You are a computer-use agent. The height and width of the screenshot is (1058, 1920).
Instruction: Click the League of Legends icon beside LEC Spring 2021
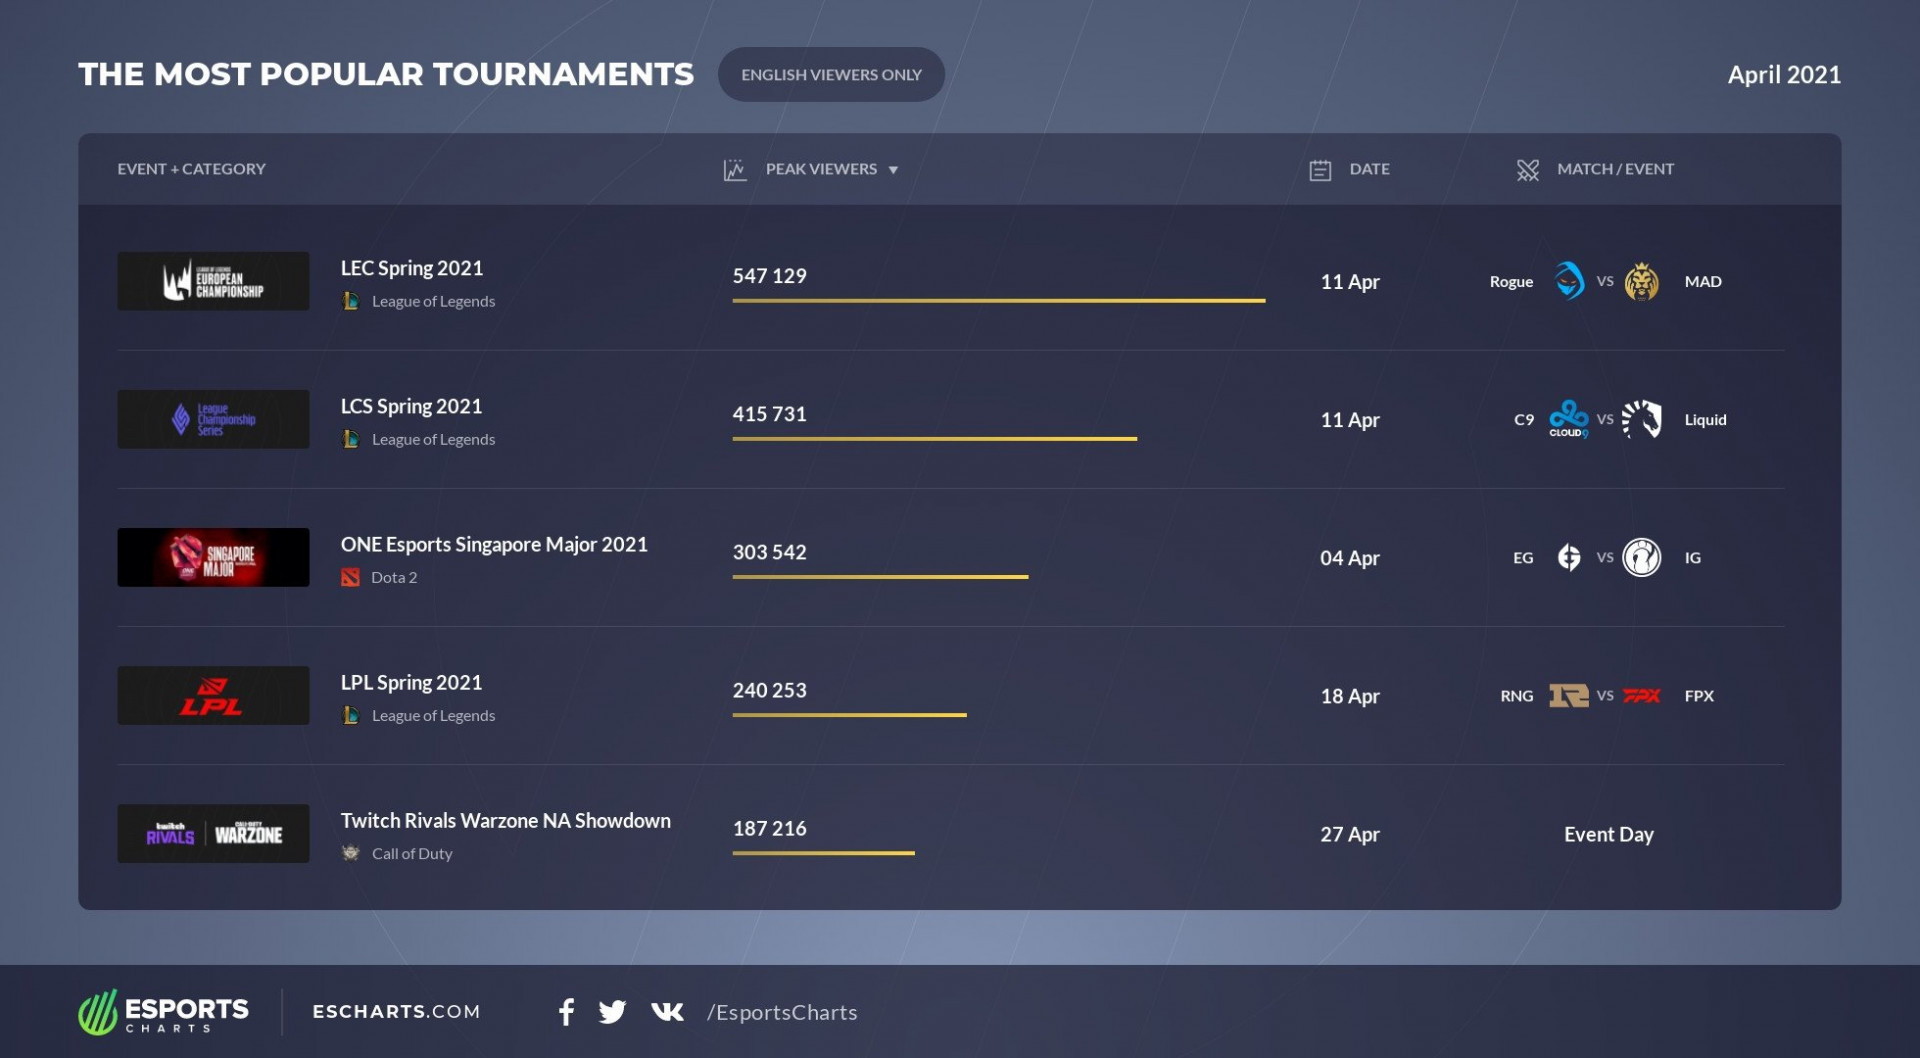click(x=352, y=300)
